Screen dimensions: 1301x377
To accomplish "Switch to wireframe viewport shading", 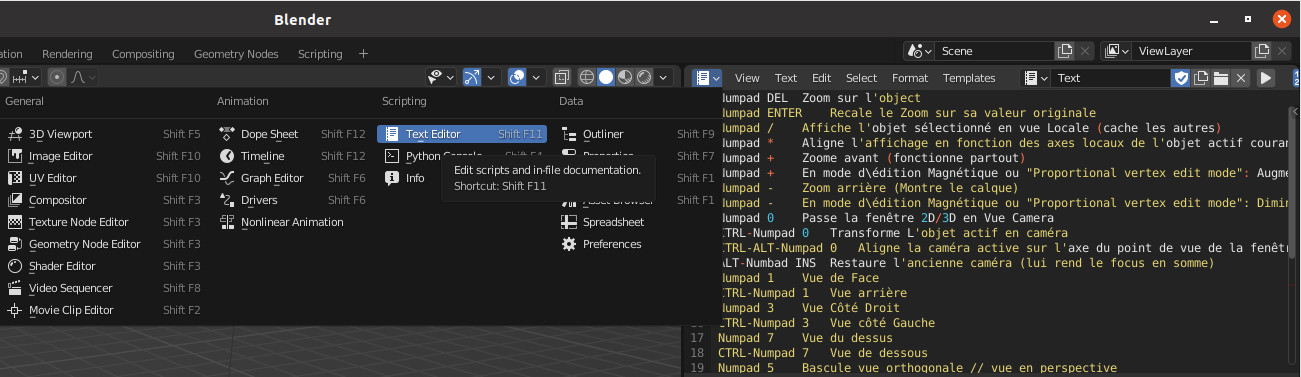I will [x=587, y=77].
